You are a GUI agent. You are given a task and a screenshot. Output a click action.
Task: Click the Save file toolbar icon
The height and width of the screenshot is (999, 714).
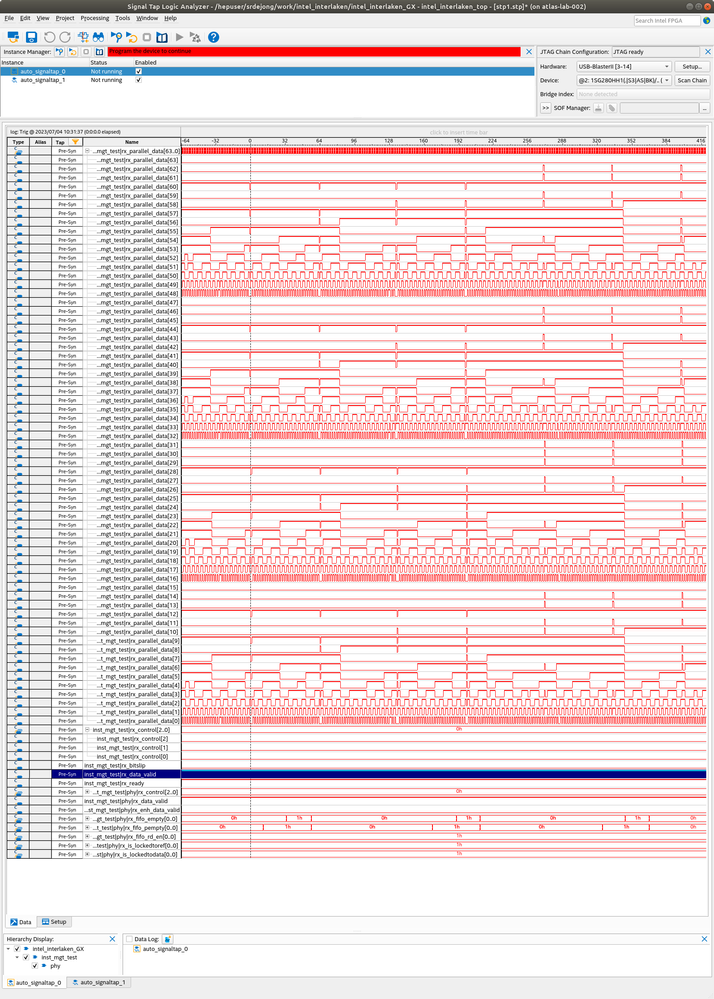click(x=31, y=37)
